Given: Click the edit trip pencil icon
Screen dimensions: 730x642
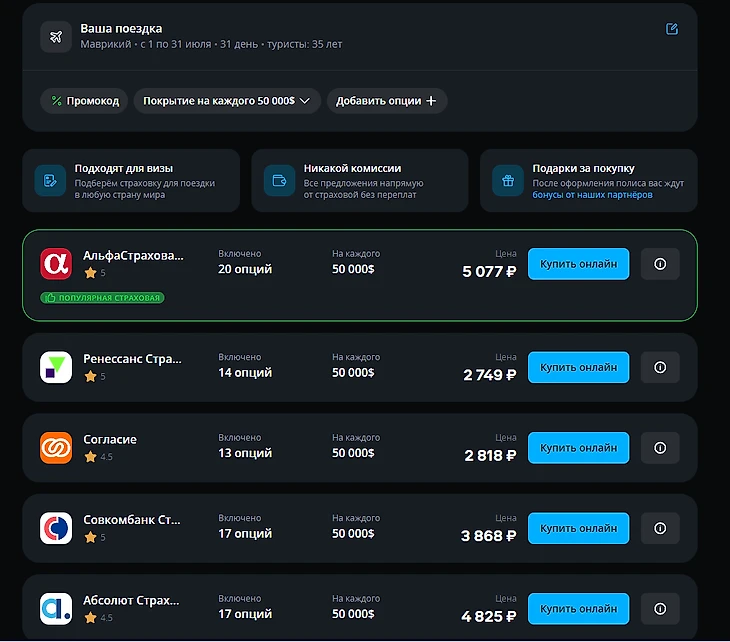Looking at the screenshot, I should pos(672,29).
